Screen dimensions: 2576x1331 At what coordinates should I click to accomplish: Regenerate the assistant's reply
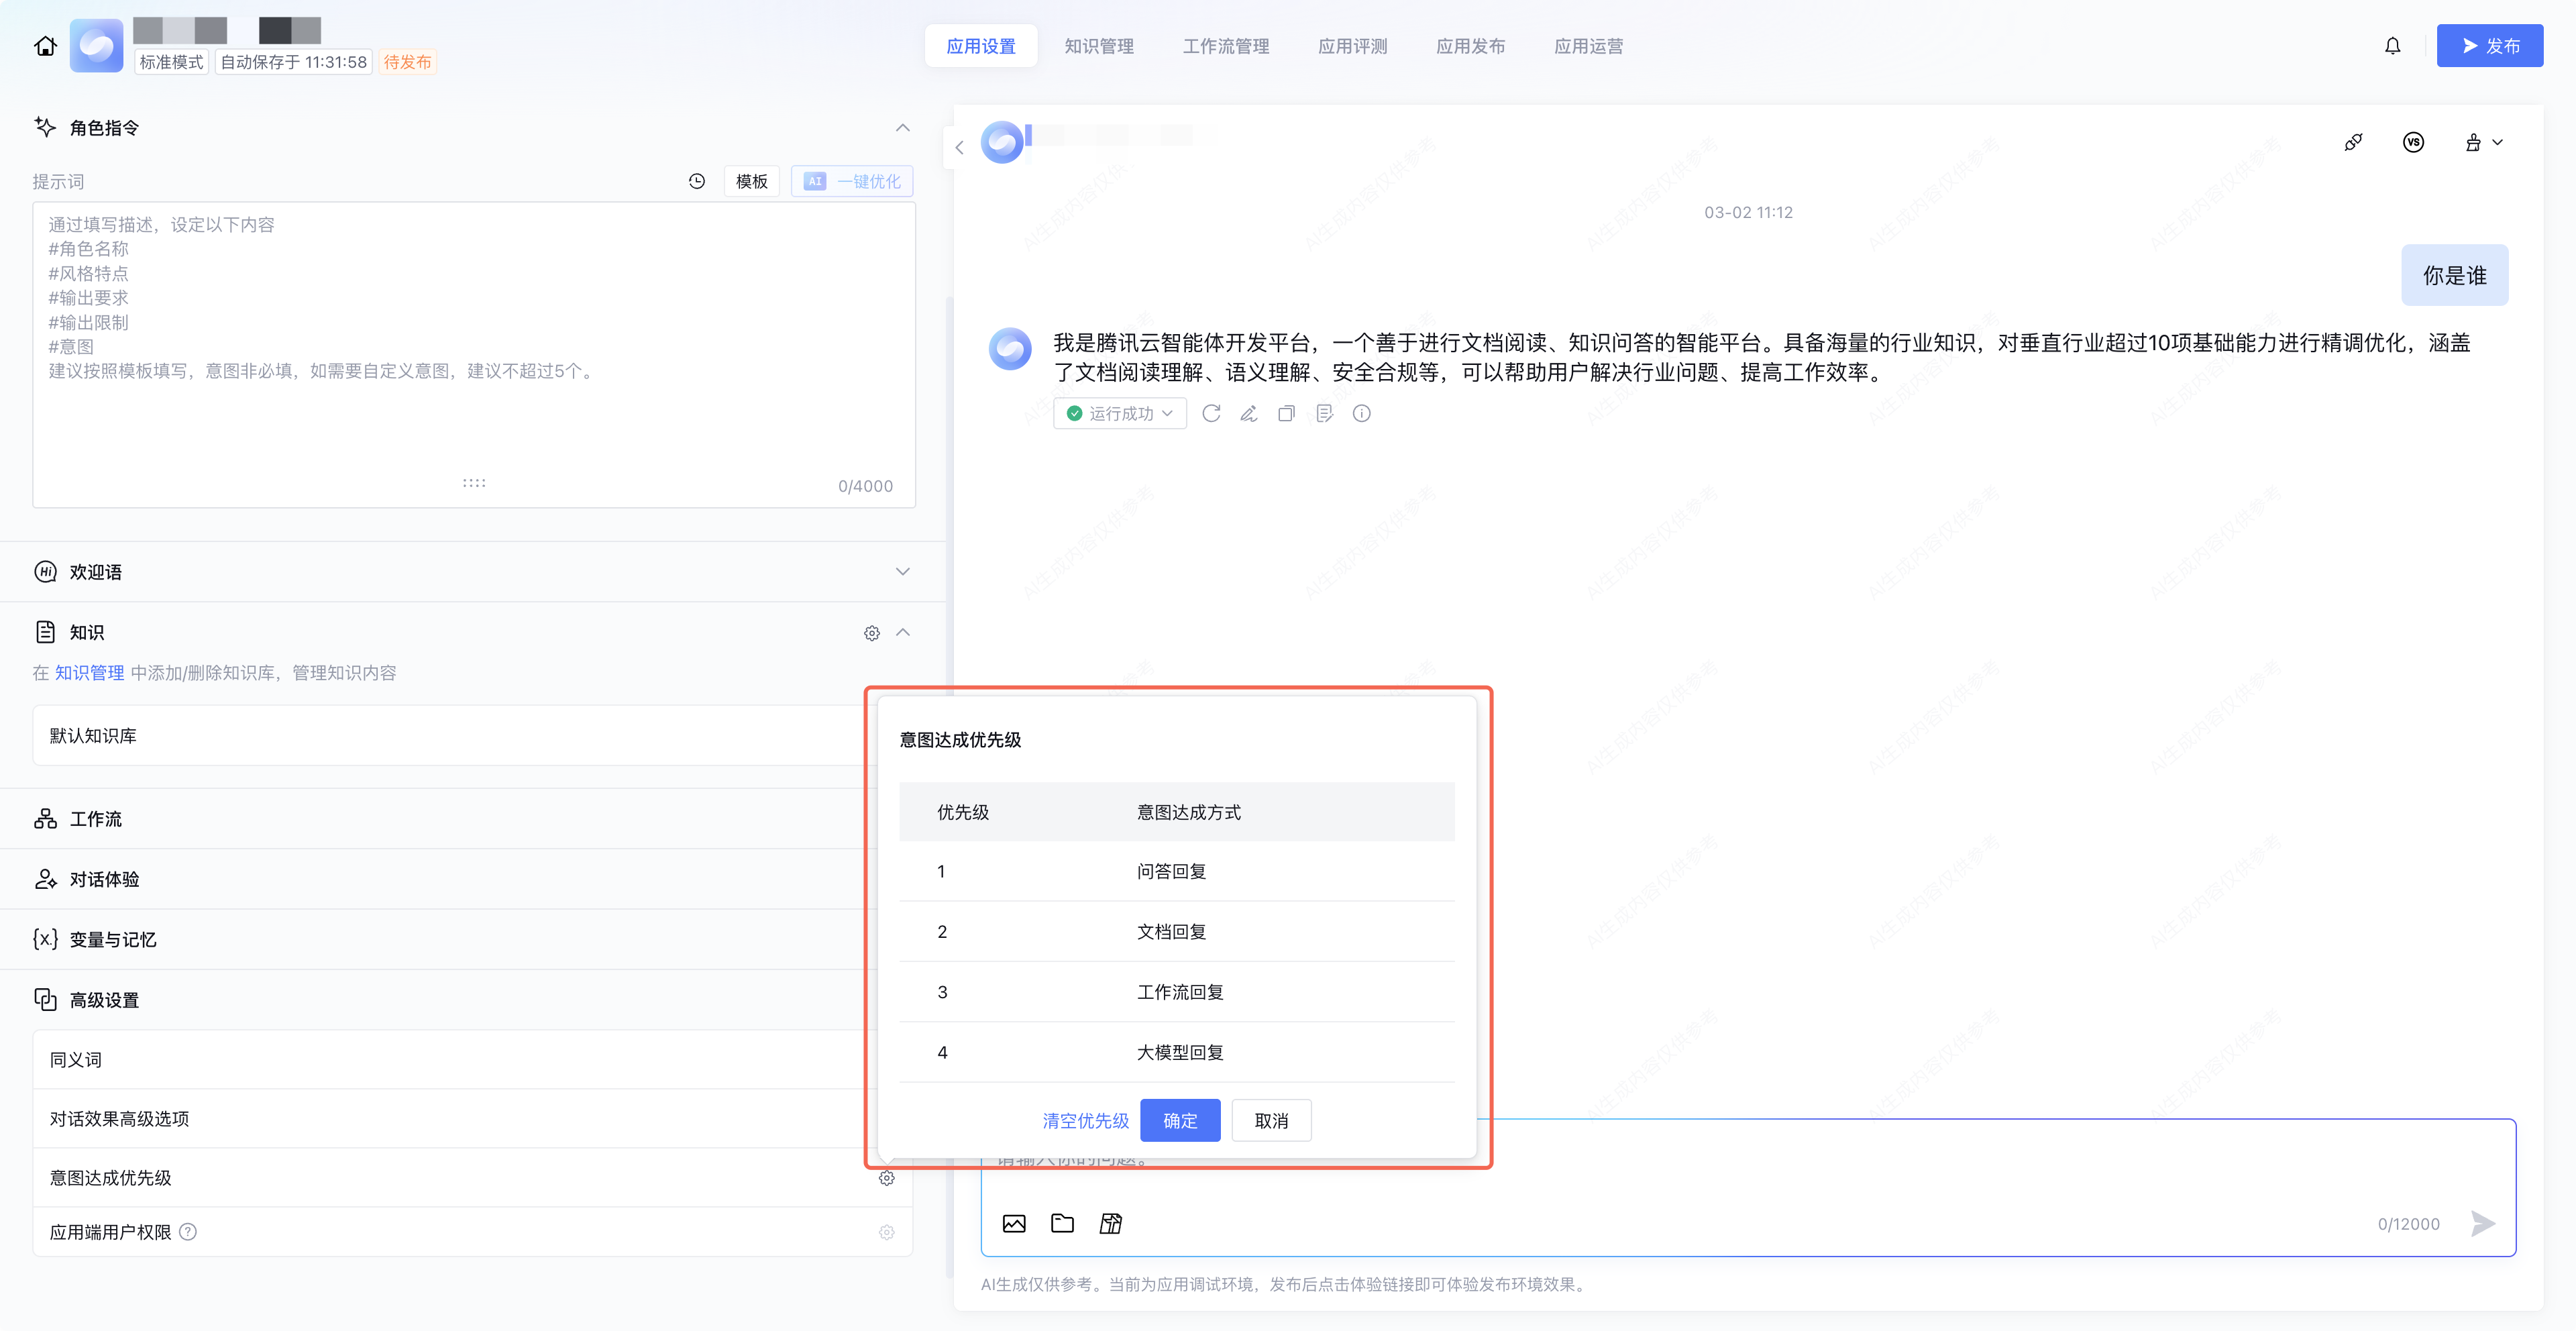coord(1211,413)
